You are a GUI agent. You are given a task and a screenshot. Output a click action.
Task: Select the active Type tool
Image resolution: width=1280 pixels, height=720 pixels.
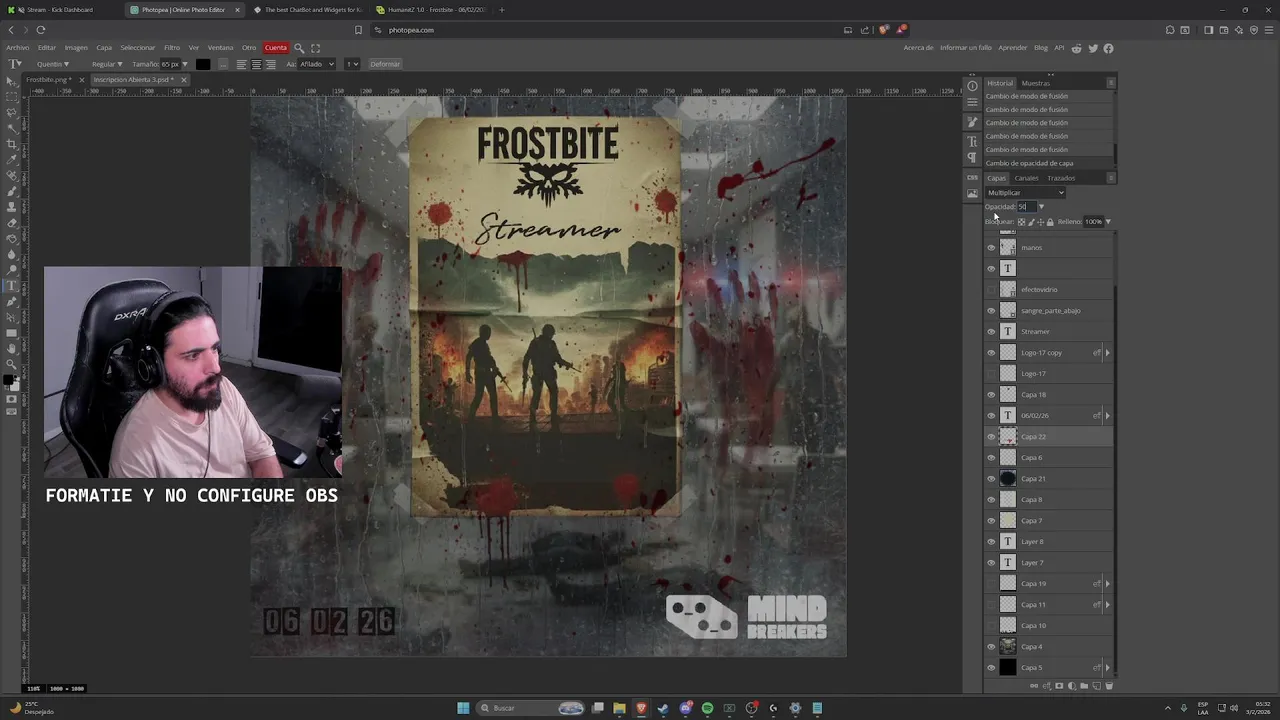point(11,285)
